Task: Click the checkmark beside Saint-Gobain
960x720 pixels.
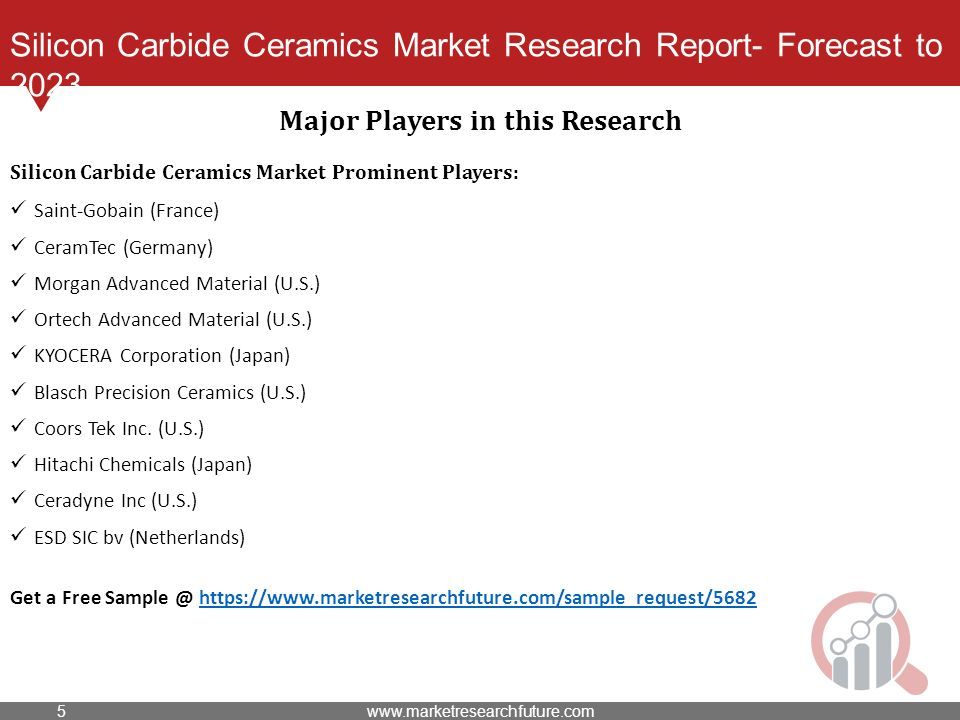Action: pos(18,208)
